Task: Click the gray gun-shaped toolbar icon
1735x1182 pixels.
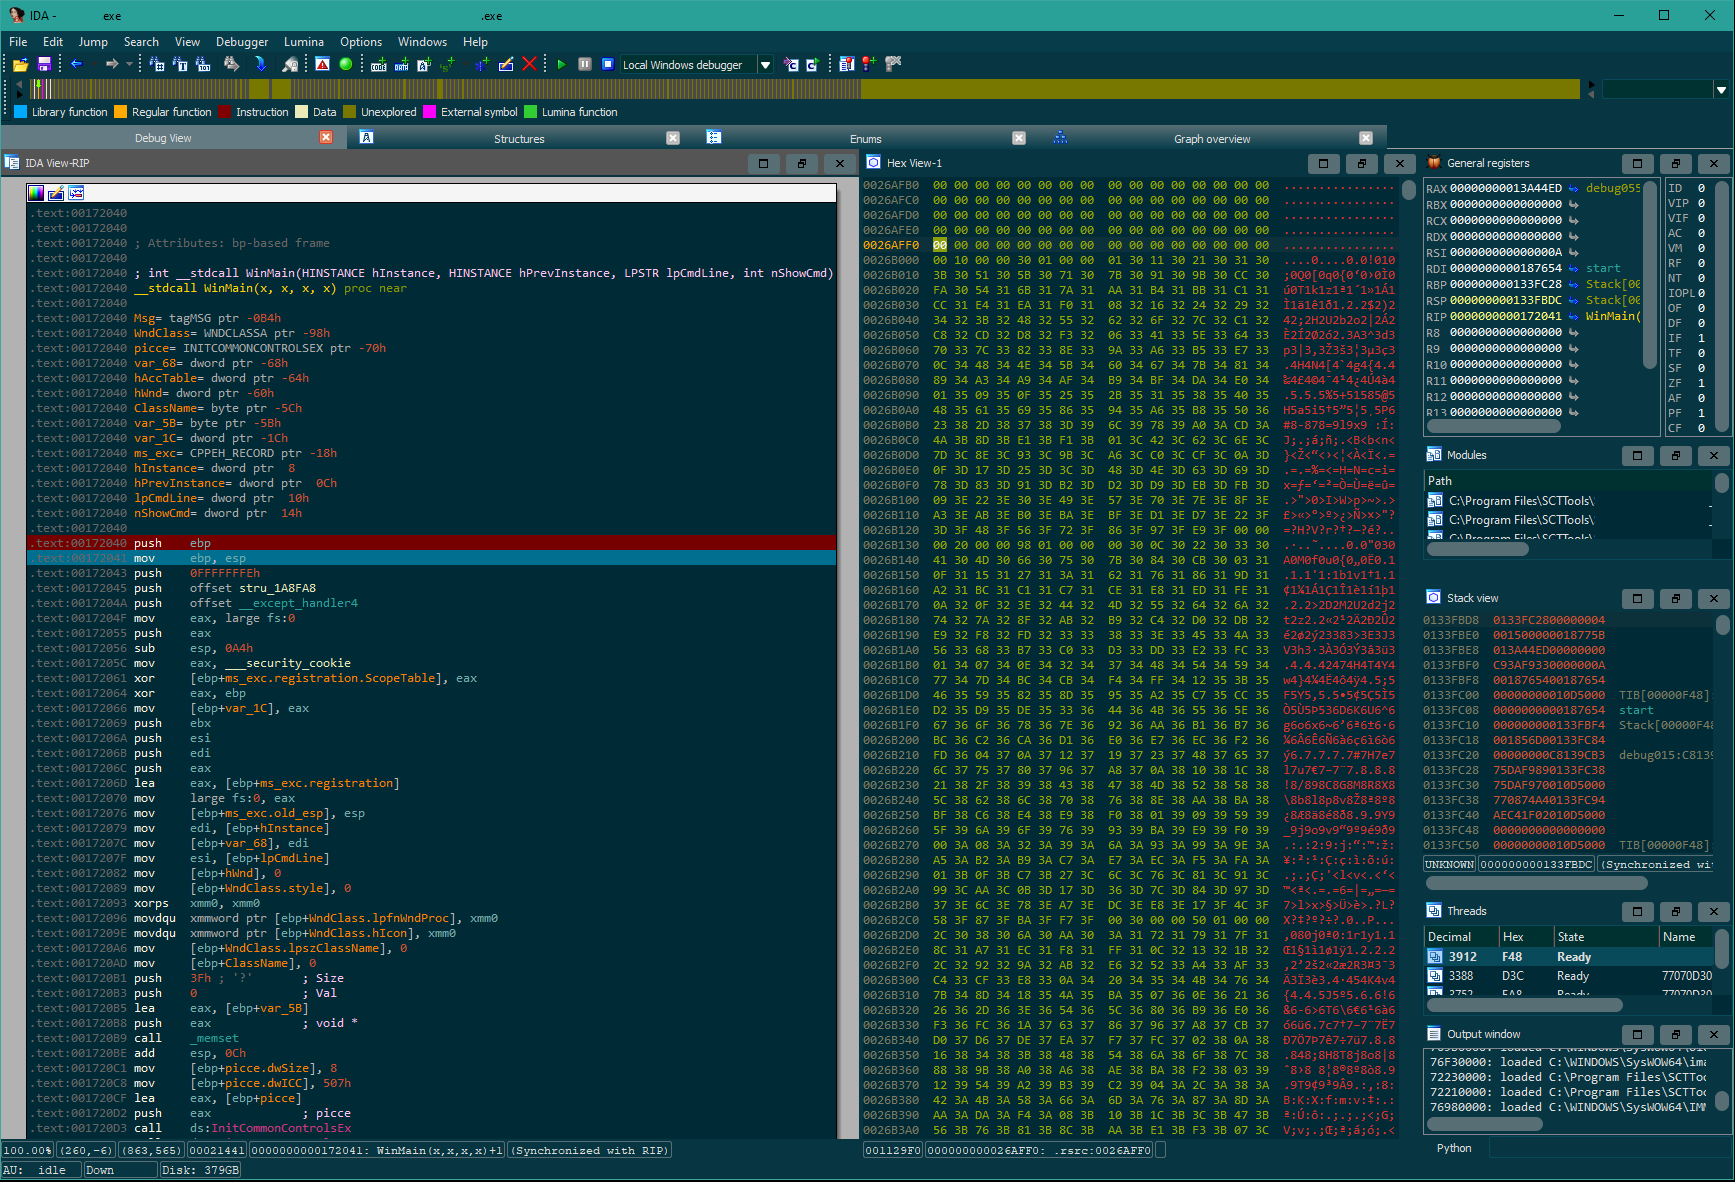Action: [893, 64]
